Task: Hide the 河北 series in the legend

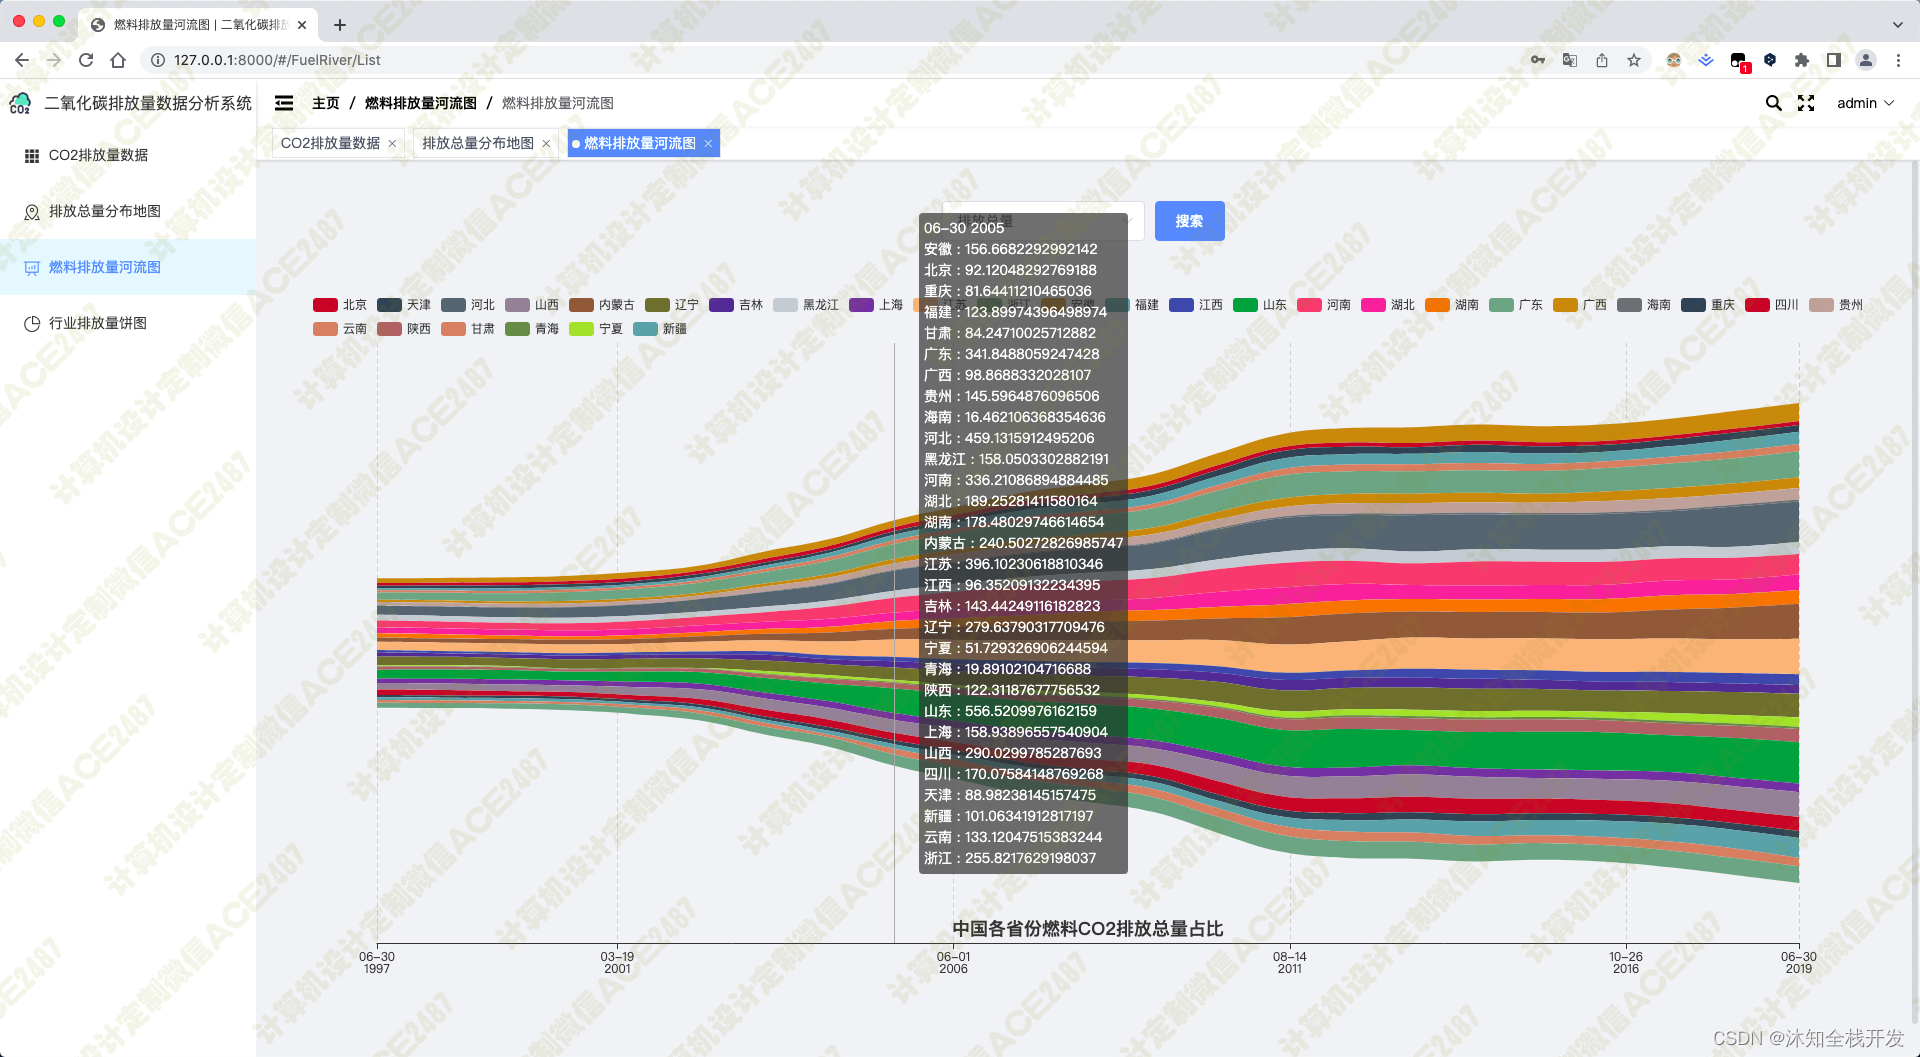Action: tap(468, 305)
